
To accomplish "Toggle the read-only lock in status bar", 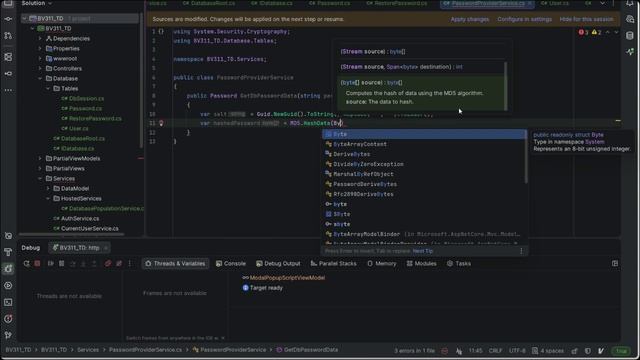I will 574,351.
